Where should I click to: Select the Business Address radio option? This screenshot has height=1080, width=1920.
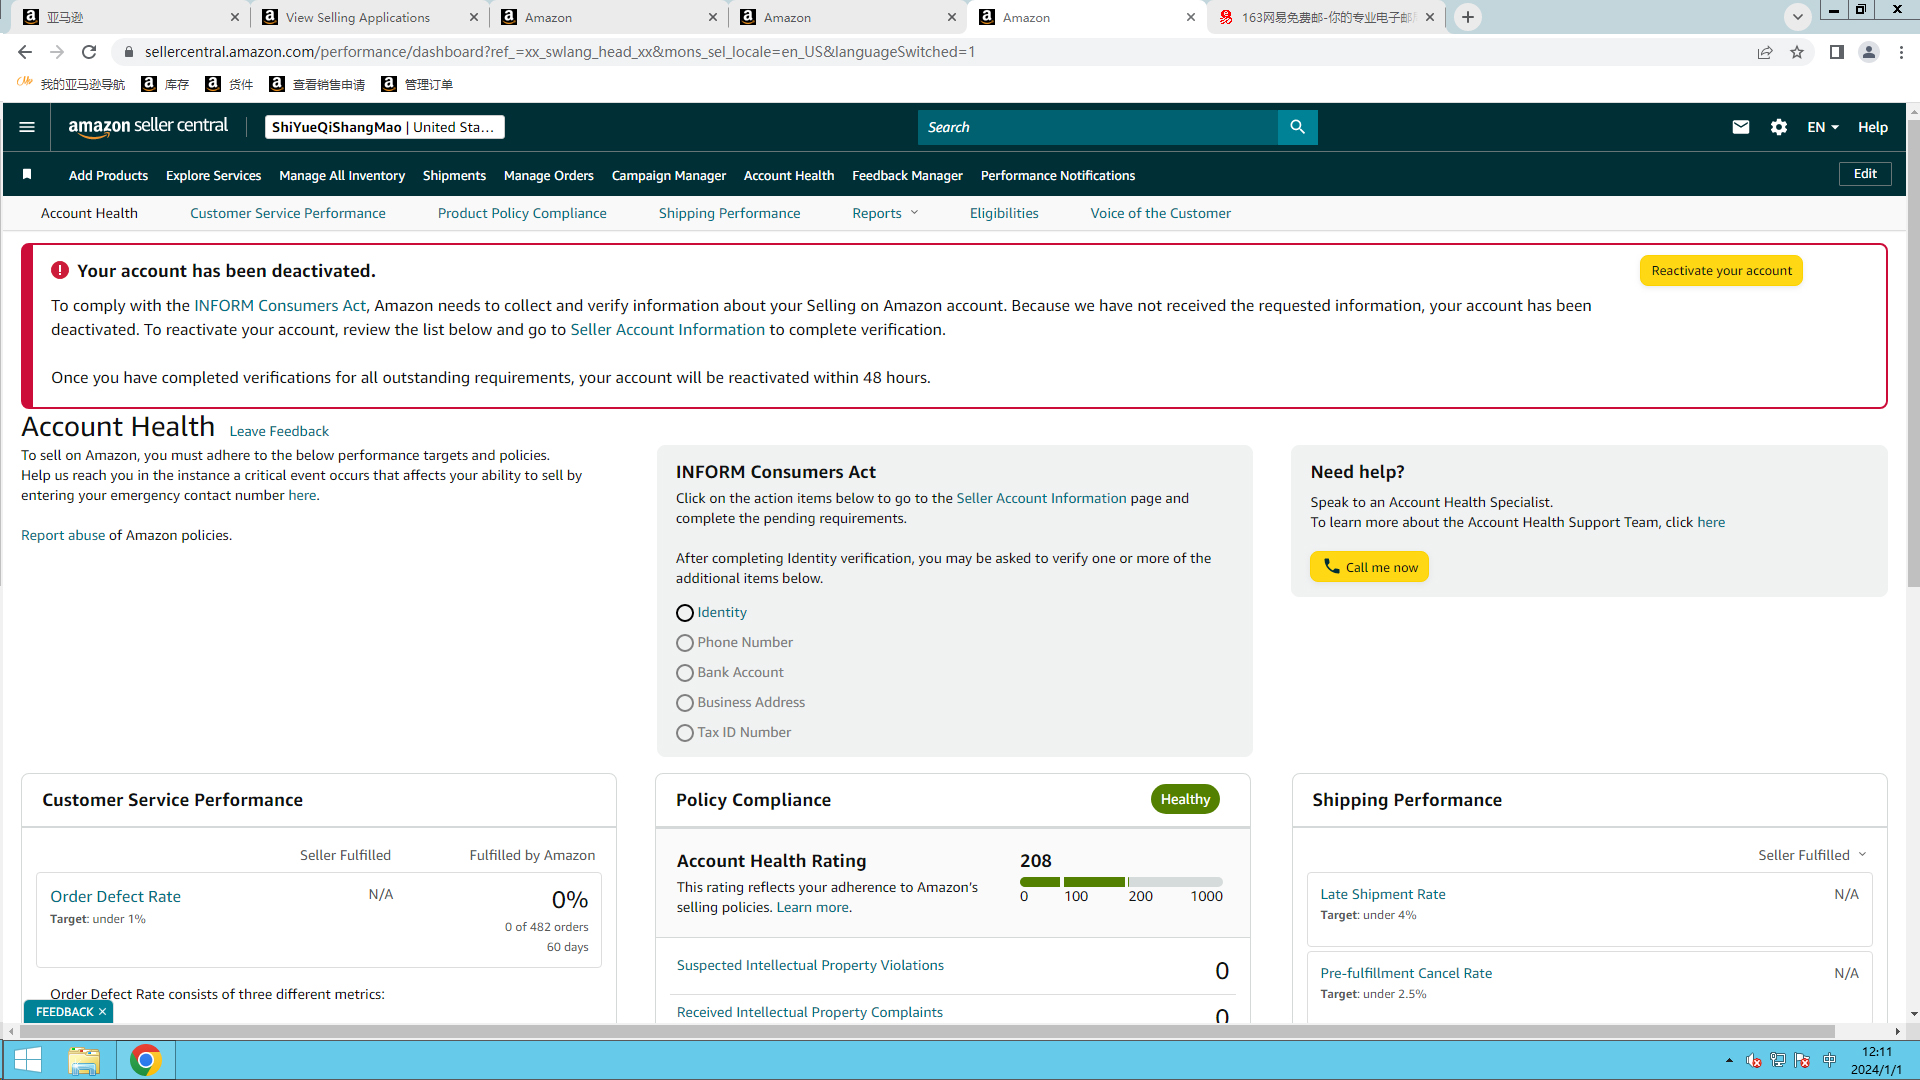(x=685, y=703)
